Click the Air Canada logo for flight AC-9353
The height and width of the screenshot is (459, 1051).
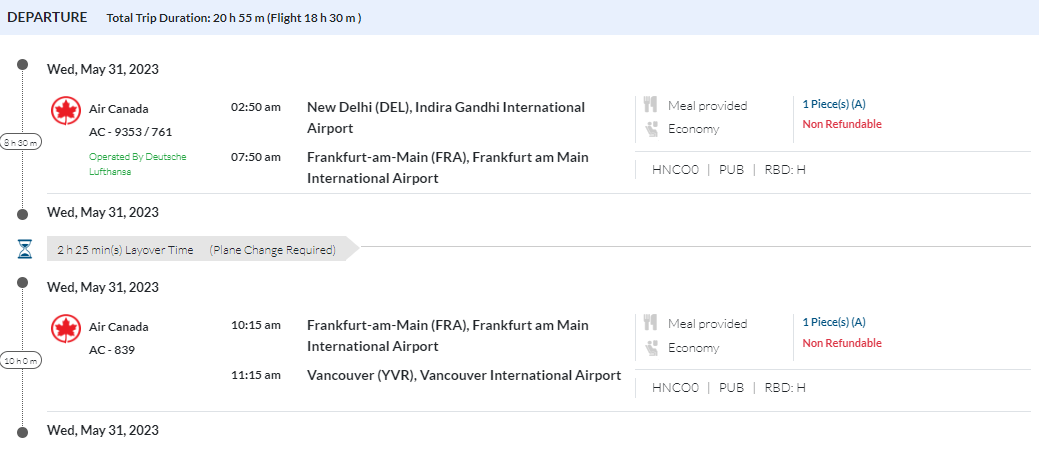[x=65, y=111]
